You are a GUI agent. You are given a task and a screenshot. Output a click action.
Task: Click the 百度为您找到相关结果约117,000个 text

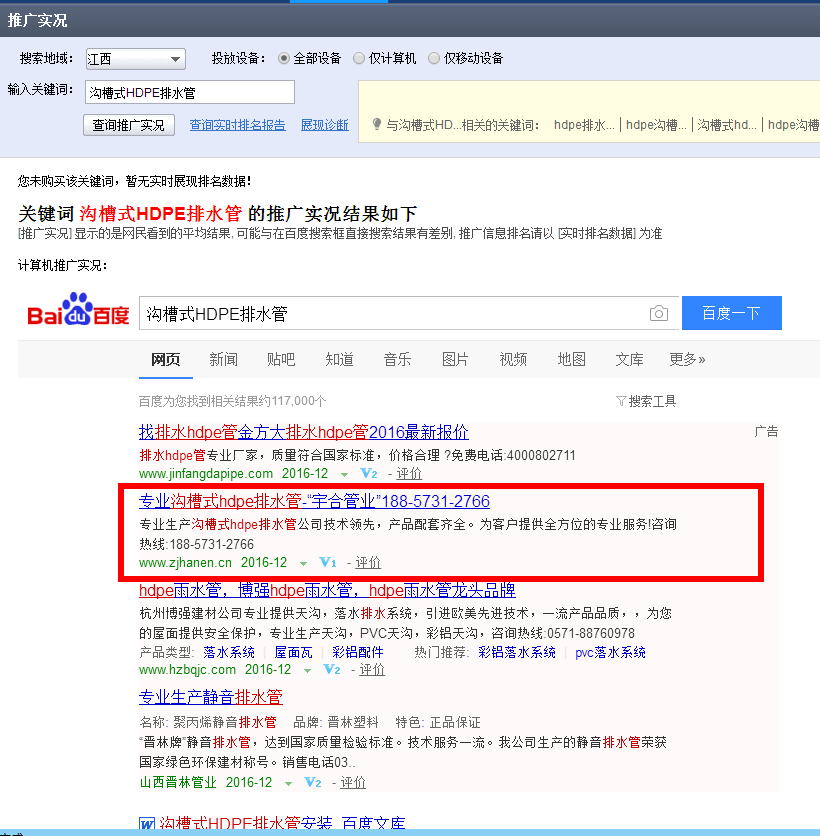[232, 401]
